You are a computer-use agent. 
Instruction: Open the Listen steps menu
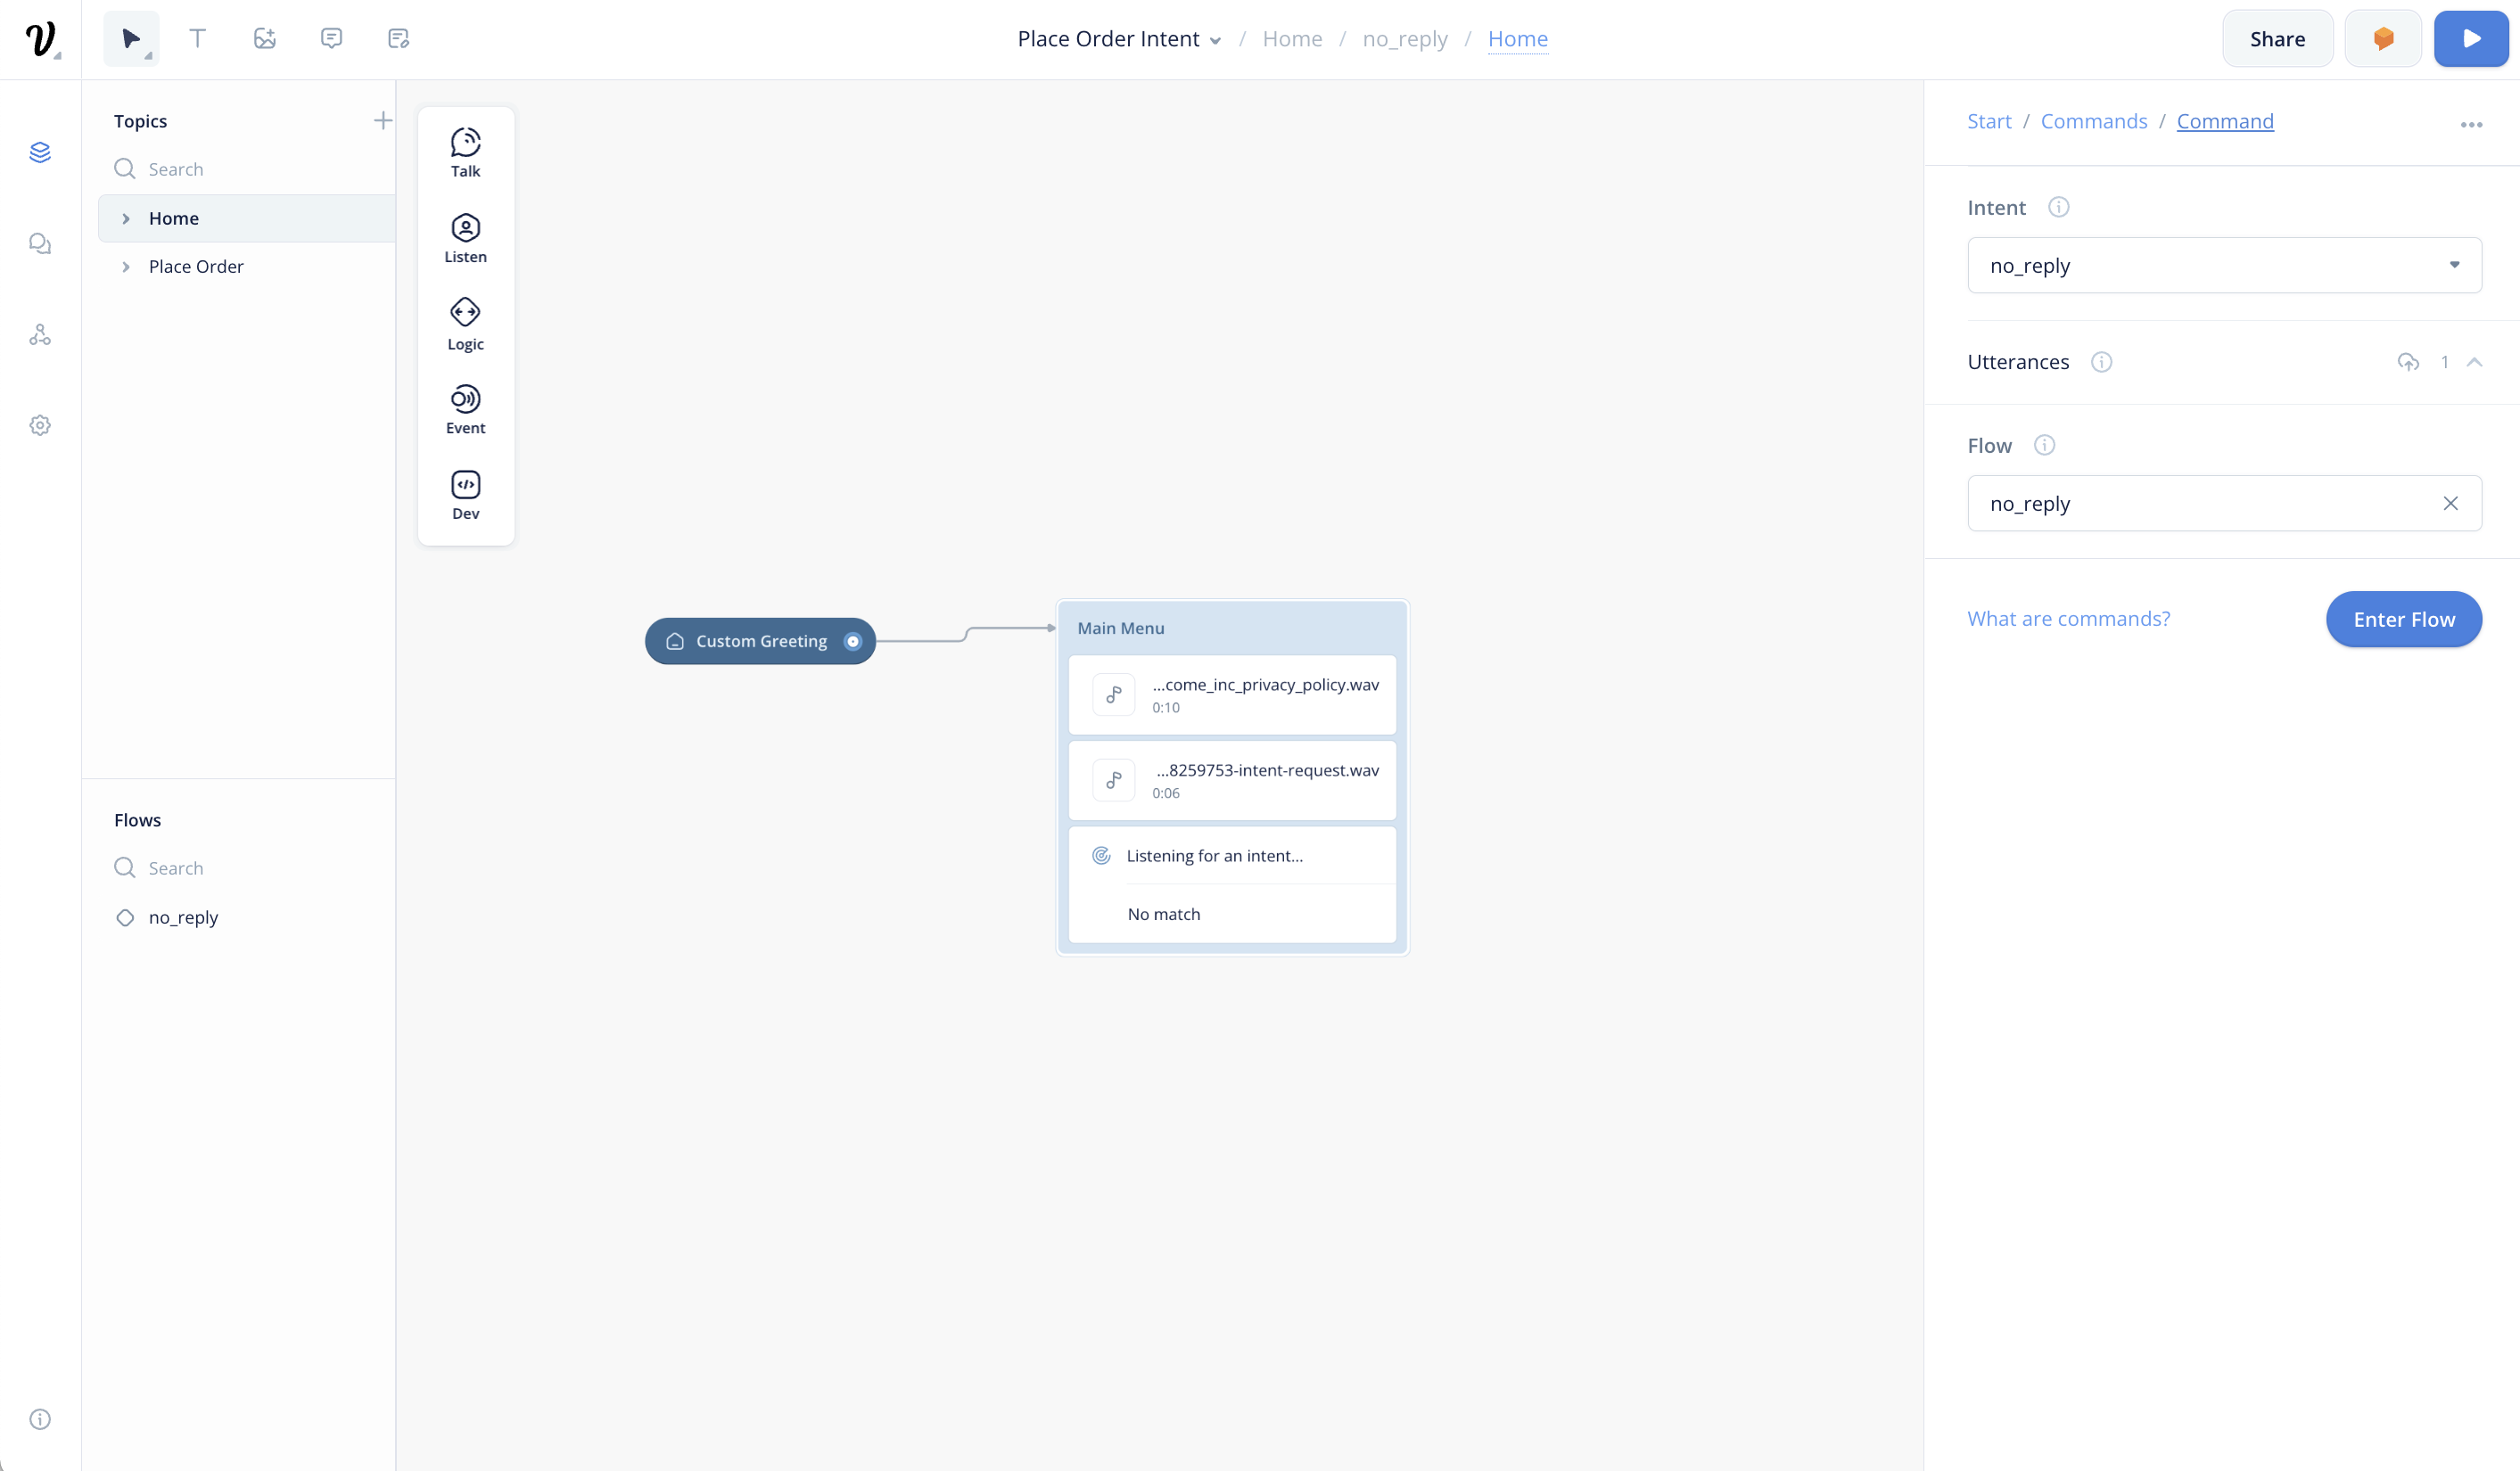click(x=465, y=238)
